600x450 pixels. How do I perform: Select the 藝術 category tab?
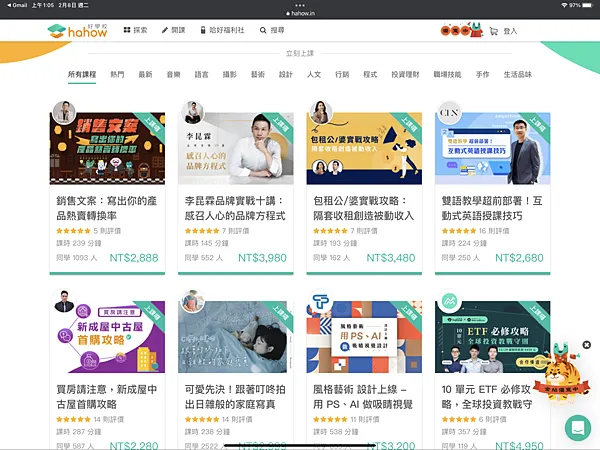point(258,74)
